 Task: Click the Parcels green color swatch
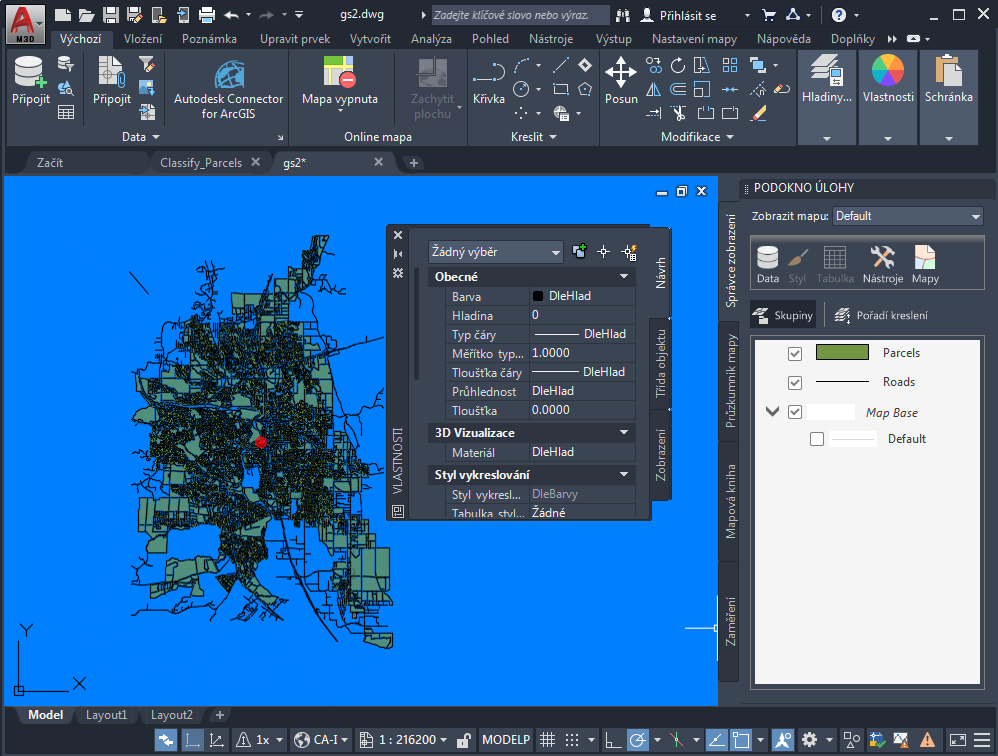842,353
